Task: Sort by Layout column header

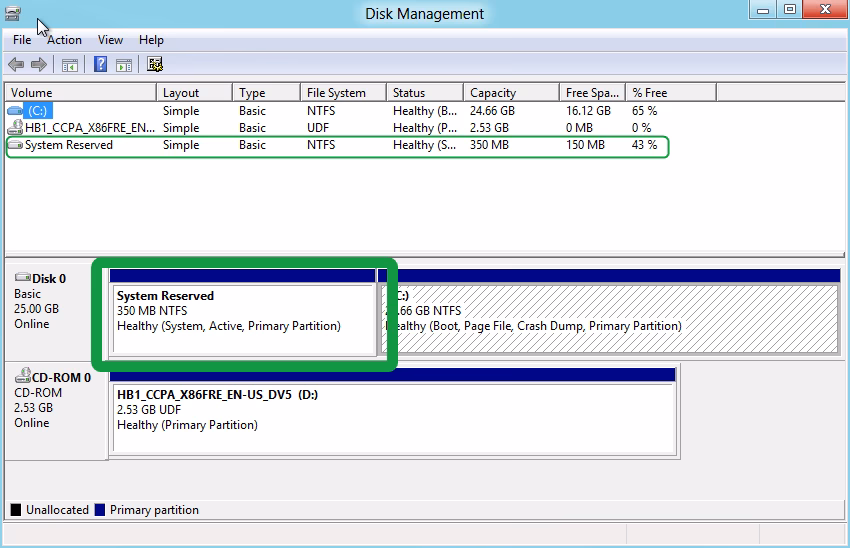Action: (195, 93)
